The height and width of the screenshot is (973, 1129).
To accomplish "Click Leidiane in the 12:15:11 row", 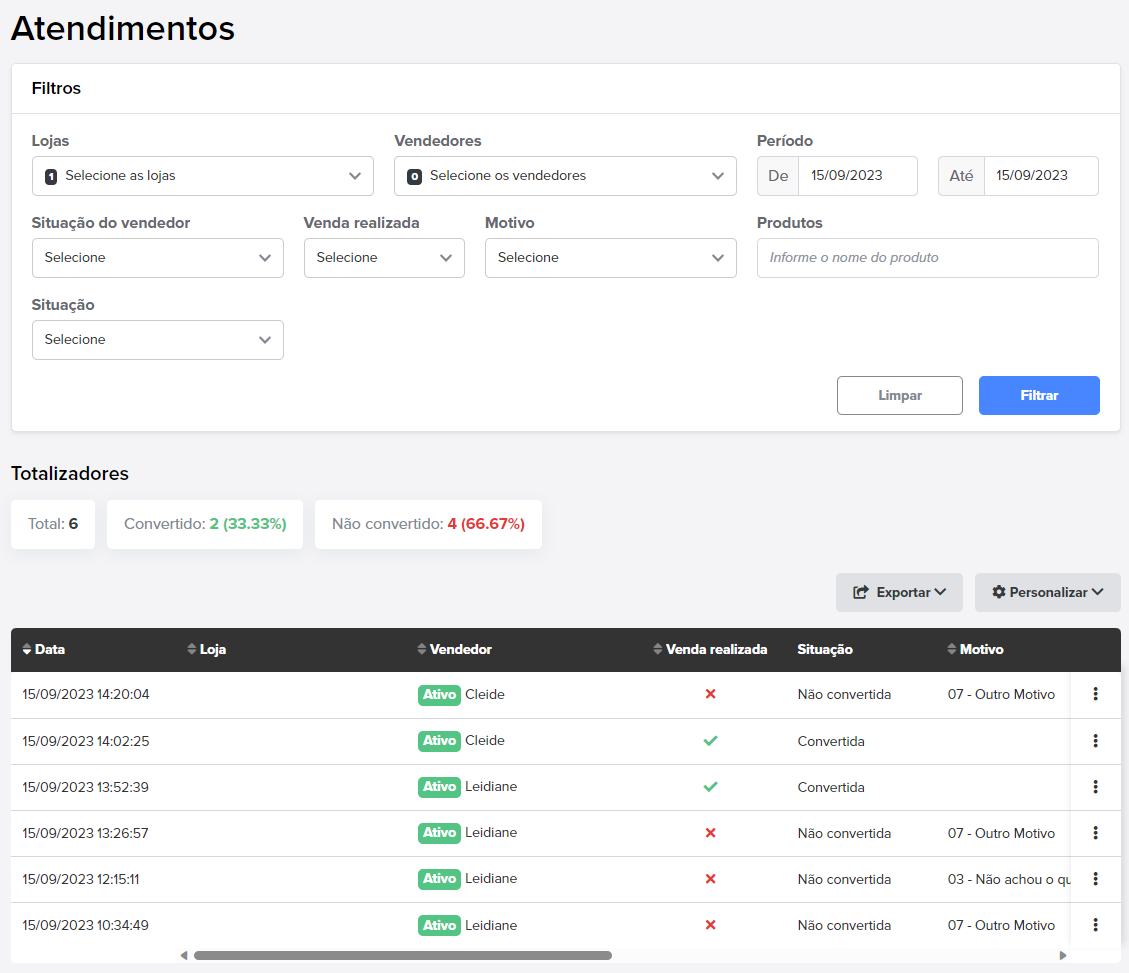I will tap(491, 879).
